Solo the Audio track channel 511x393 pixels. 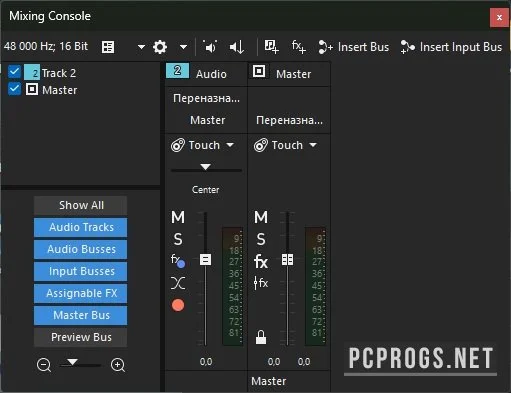coord(178,239)
